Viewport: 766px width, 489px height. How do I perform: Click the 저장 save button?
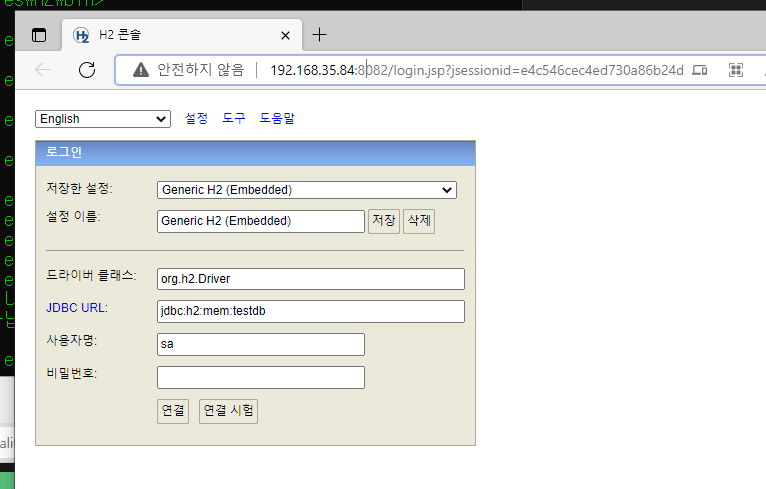click(x=383, y=221)
